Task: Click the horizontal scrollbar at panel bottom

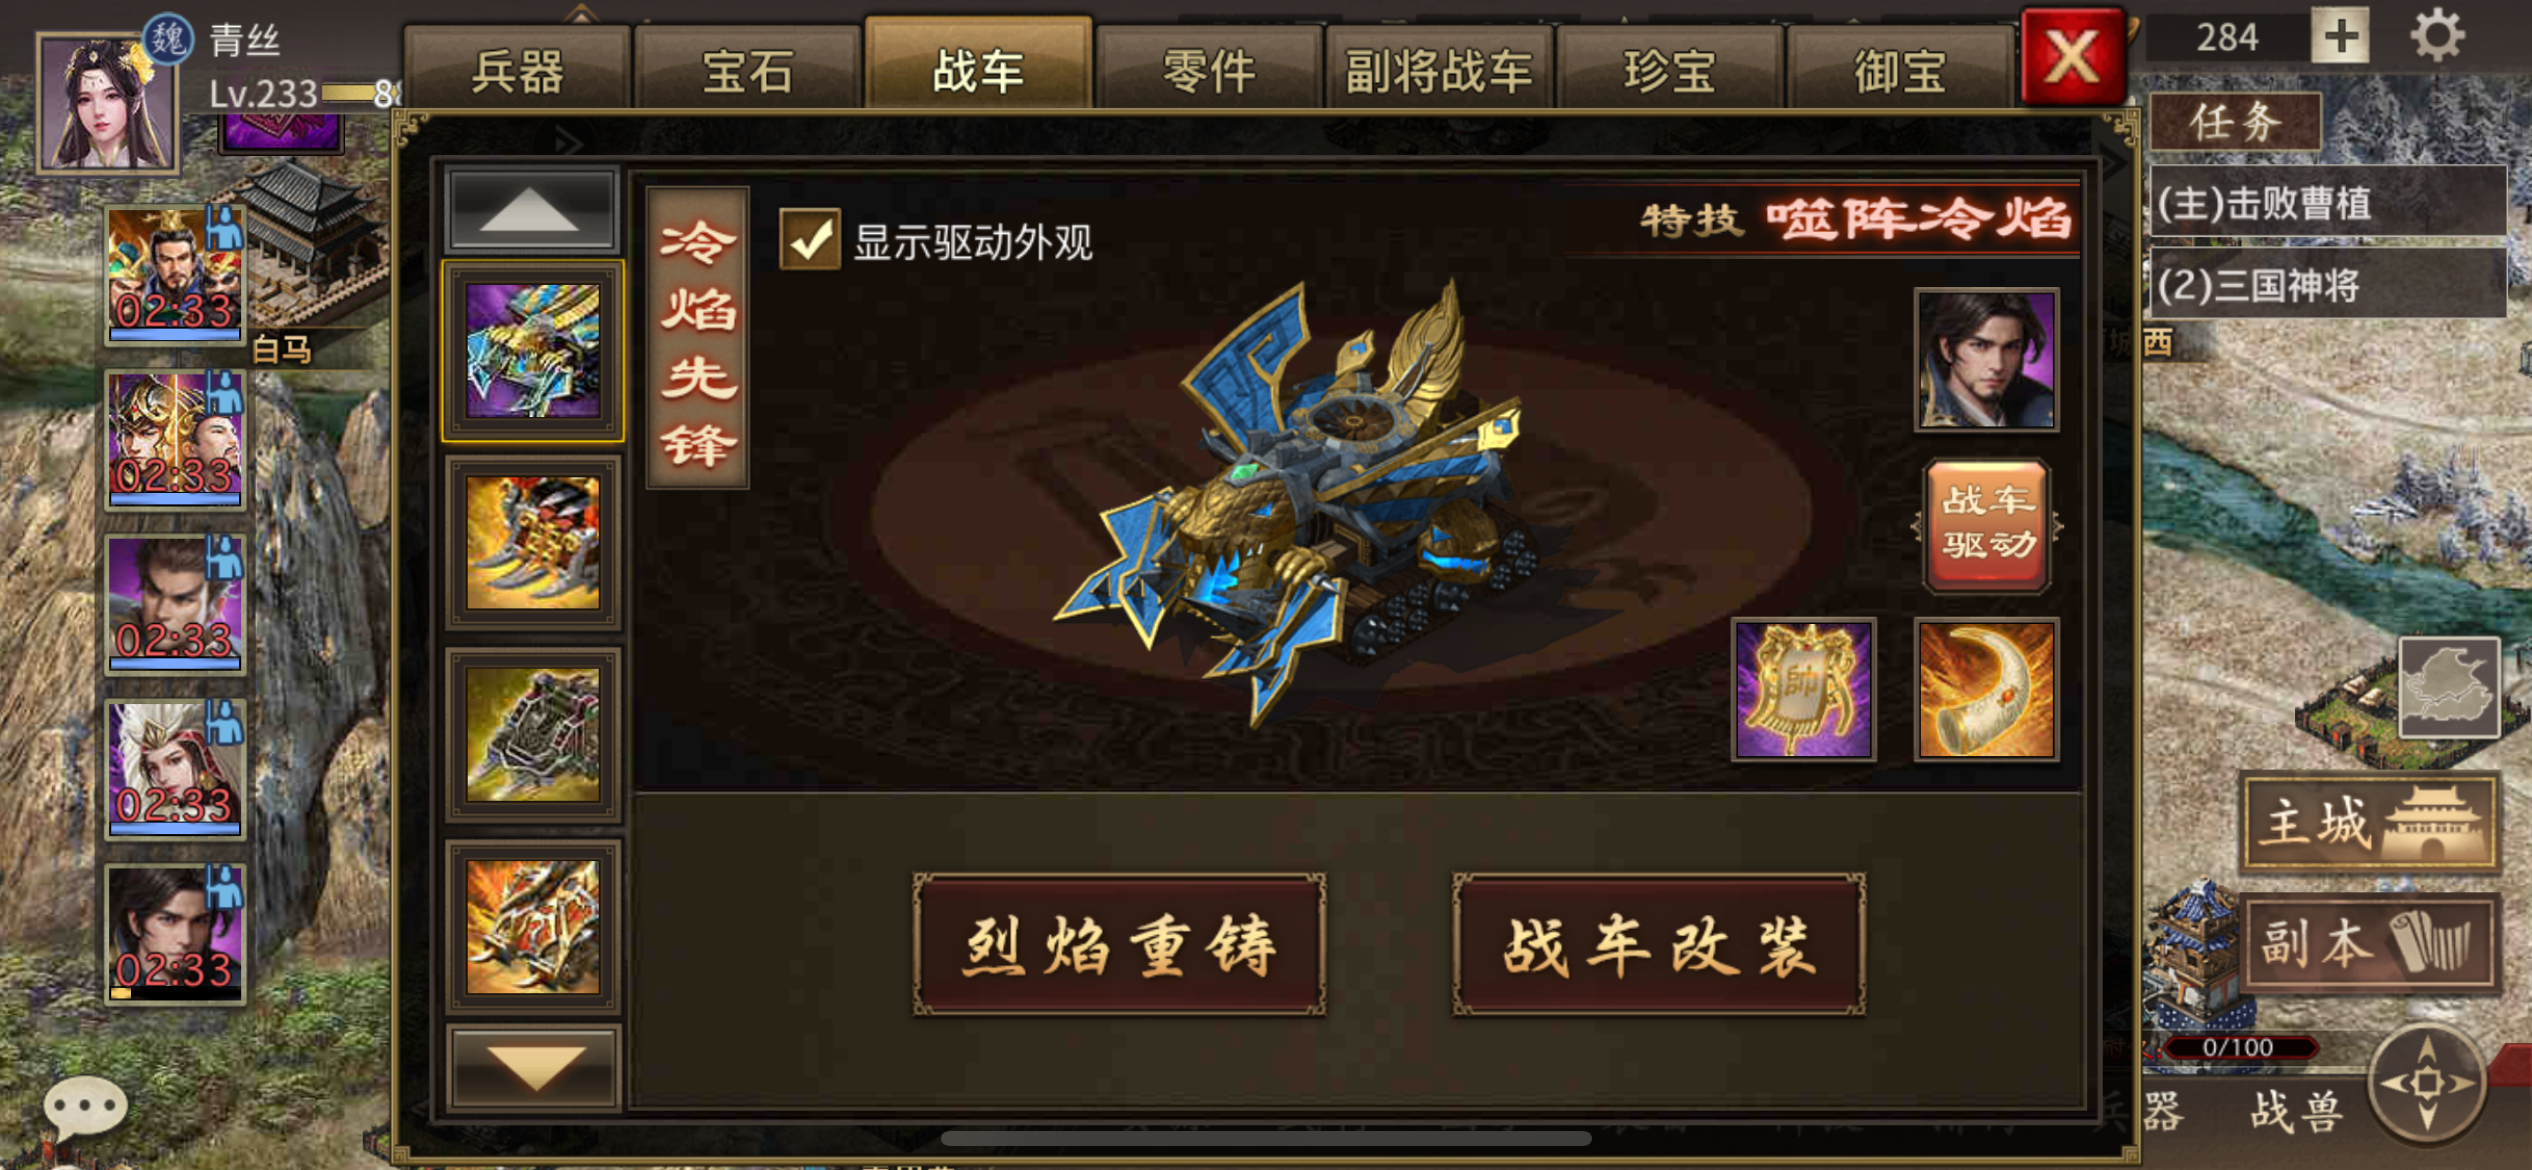Action: [x=1266, y=1139]
